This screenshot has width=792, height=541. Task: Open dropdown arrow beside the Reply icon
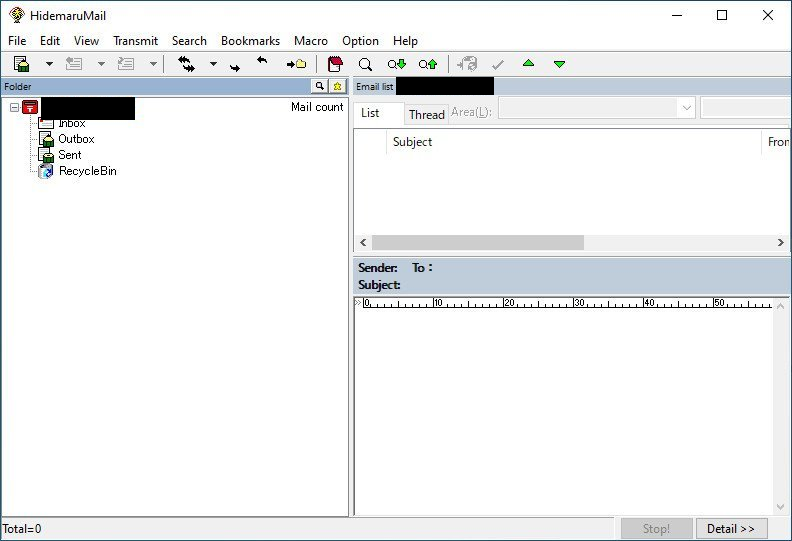point(102,64)
